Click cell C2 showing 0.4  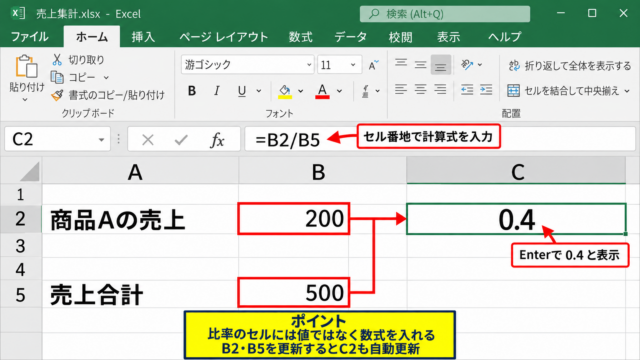pos(516,219)
